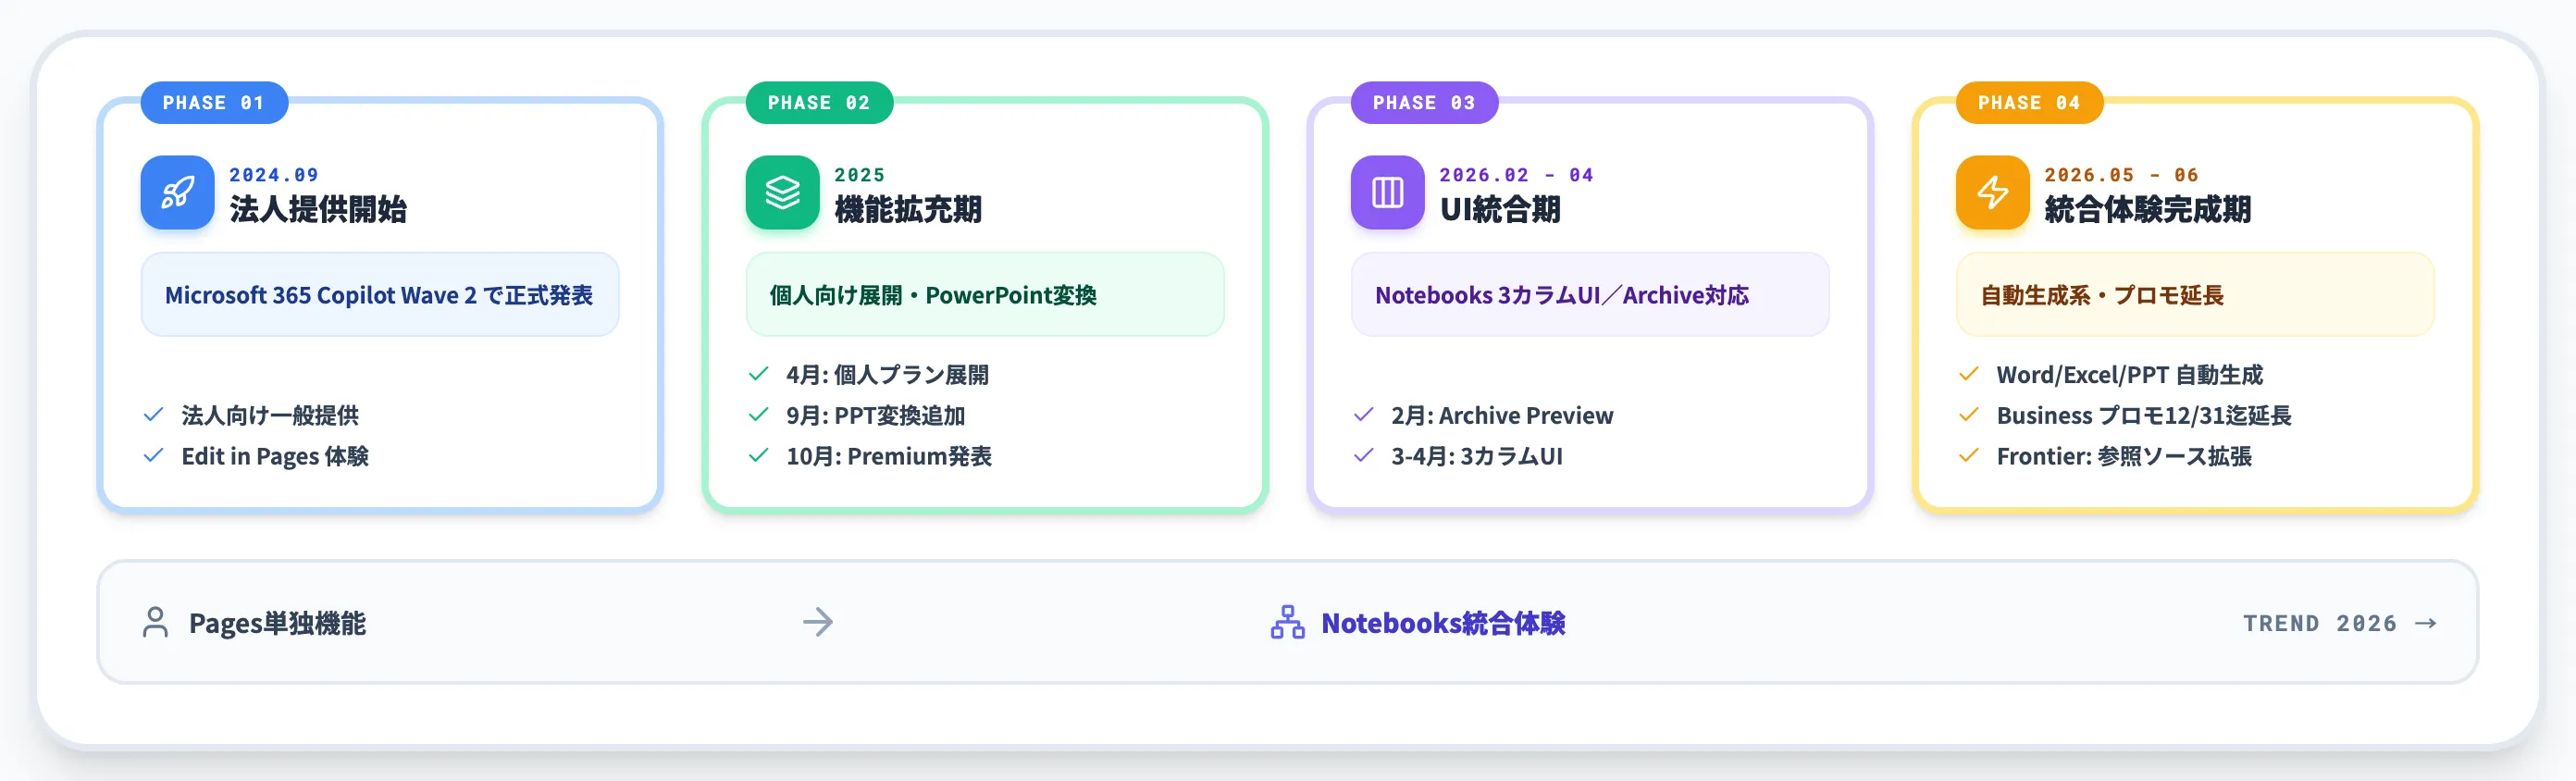Screen dimensions: 2576x781
Task: Open the 個人向け展開・PowerPoint変換 box
Action: (x=985, y=294)
